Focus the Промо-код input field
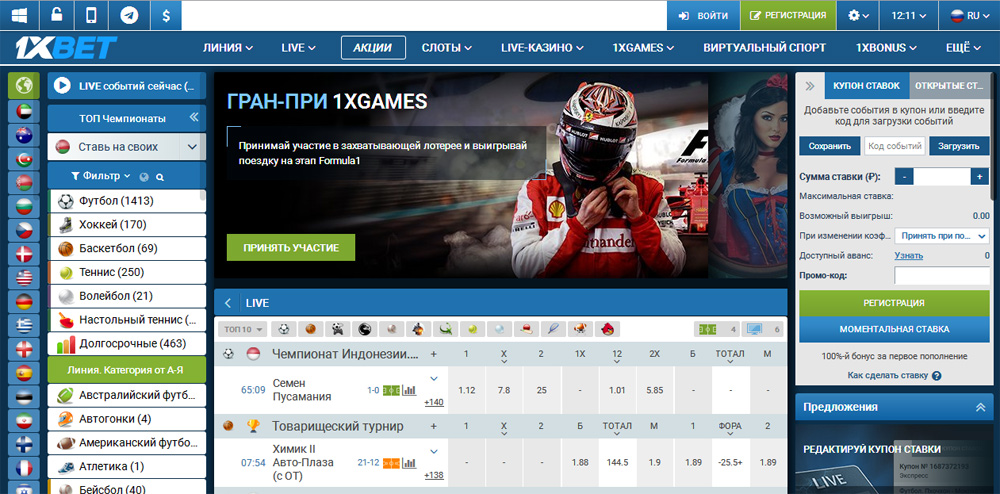The image size is (1000, 494). tap(942, 276)
